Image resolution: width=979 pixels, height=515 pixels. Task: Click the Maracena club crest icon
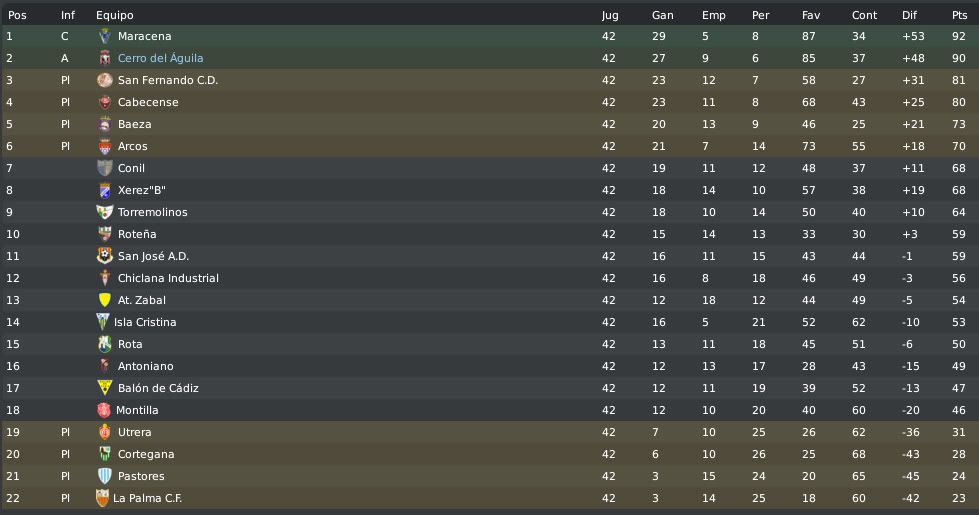pyautogui.click(x=105, y=36)
